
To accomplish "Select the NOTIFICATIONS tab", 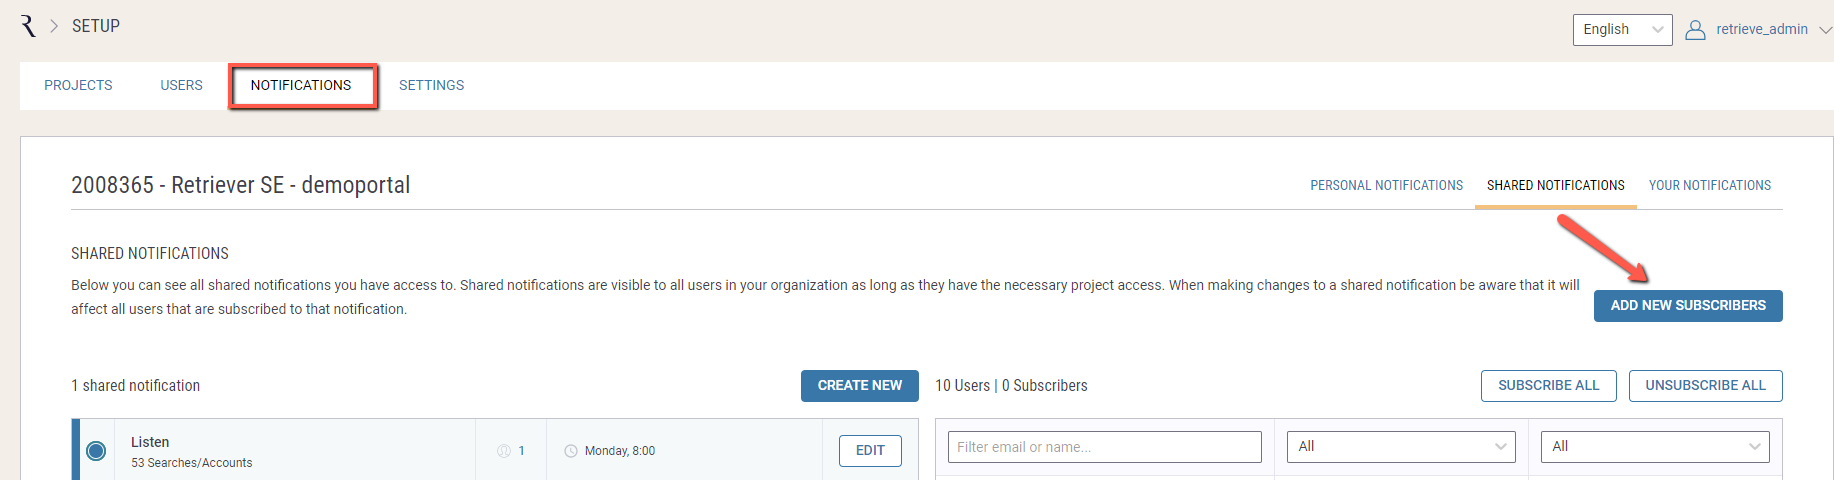I will [x=301, y=86].
